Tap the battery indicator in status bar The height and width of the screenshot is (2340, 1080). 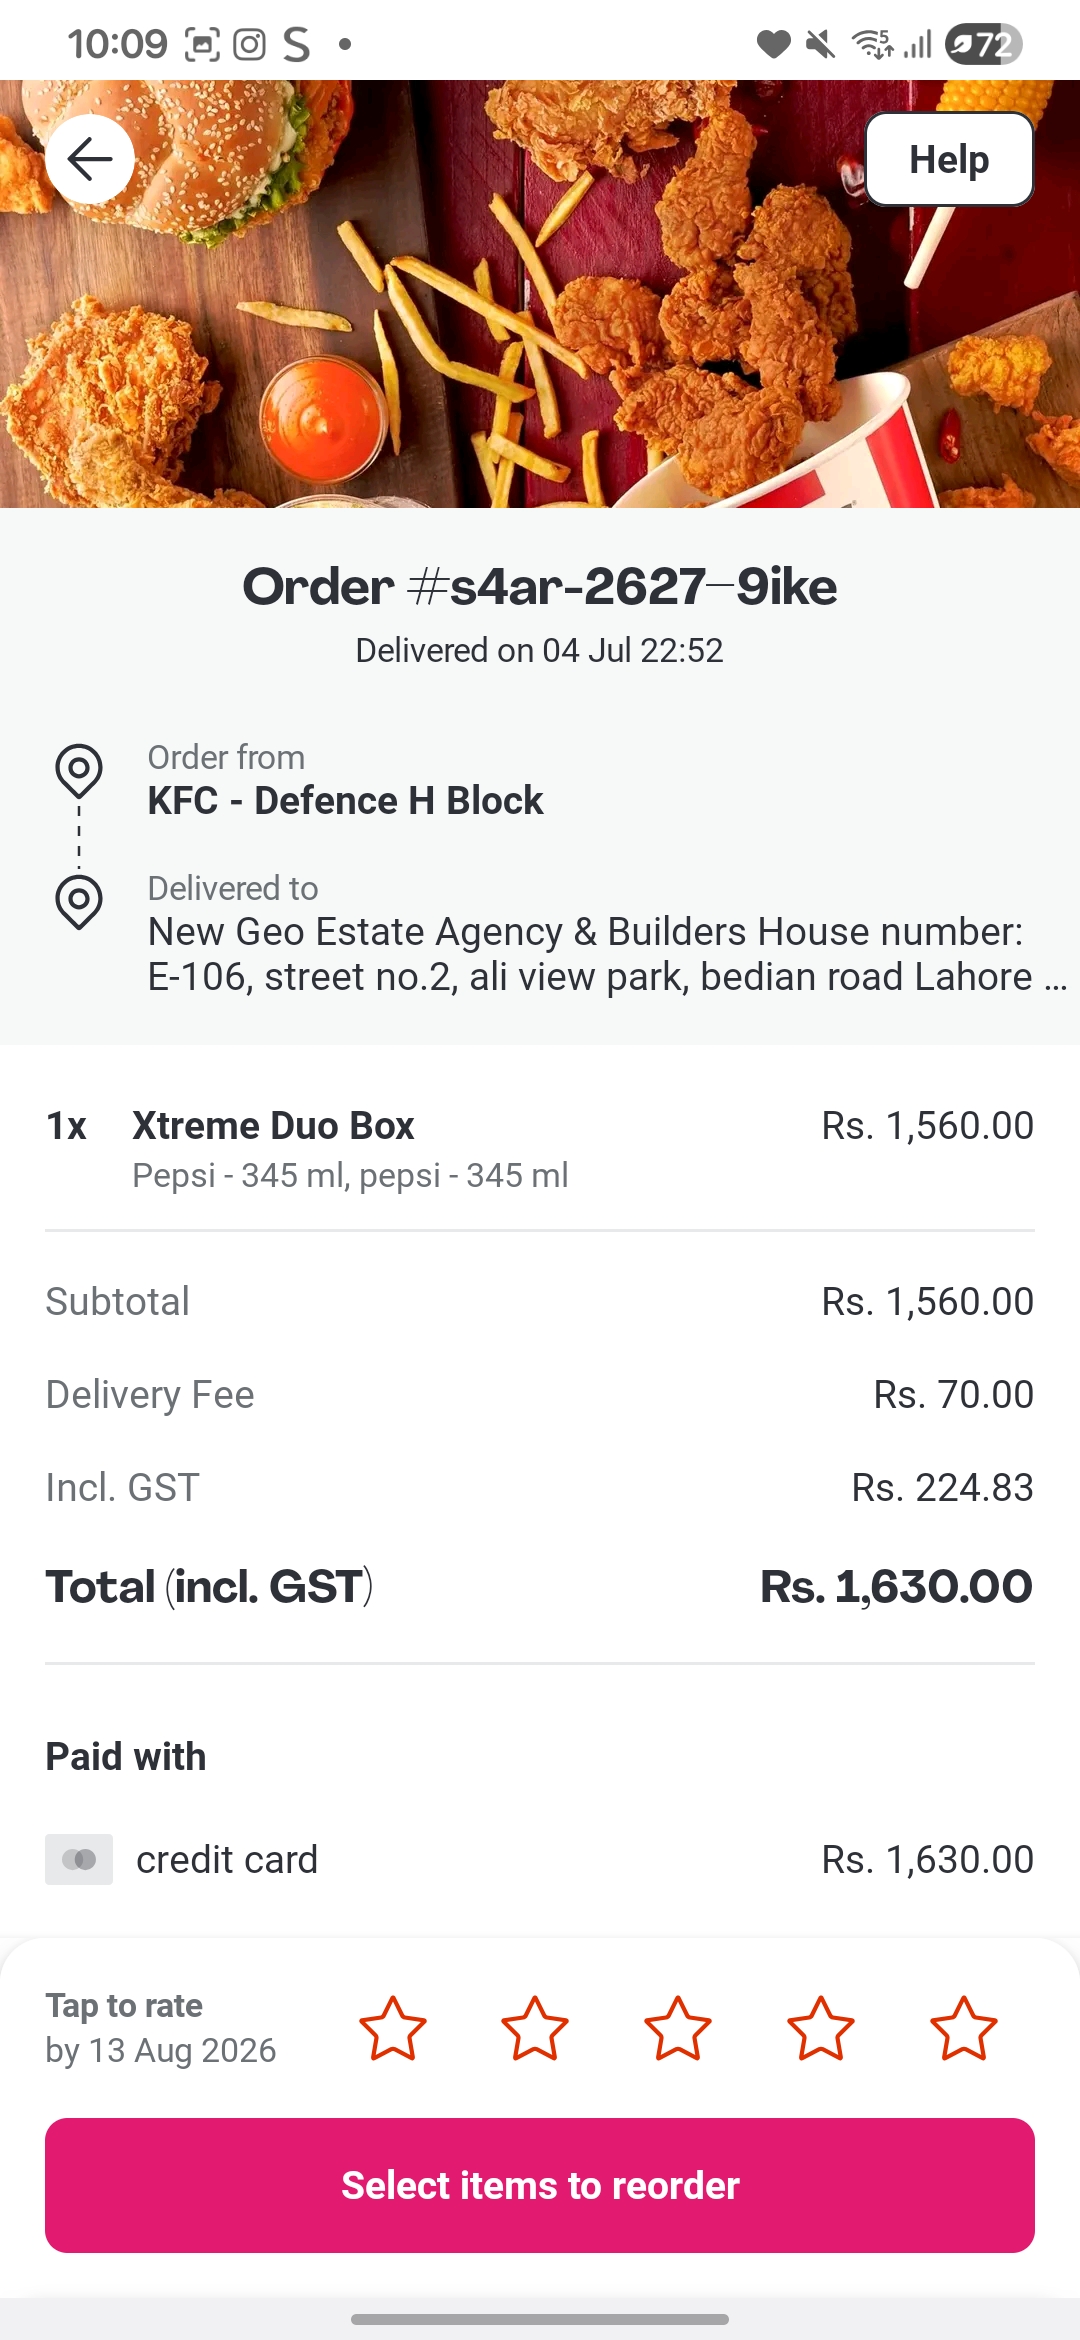tap(984, 44)
